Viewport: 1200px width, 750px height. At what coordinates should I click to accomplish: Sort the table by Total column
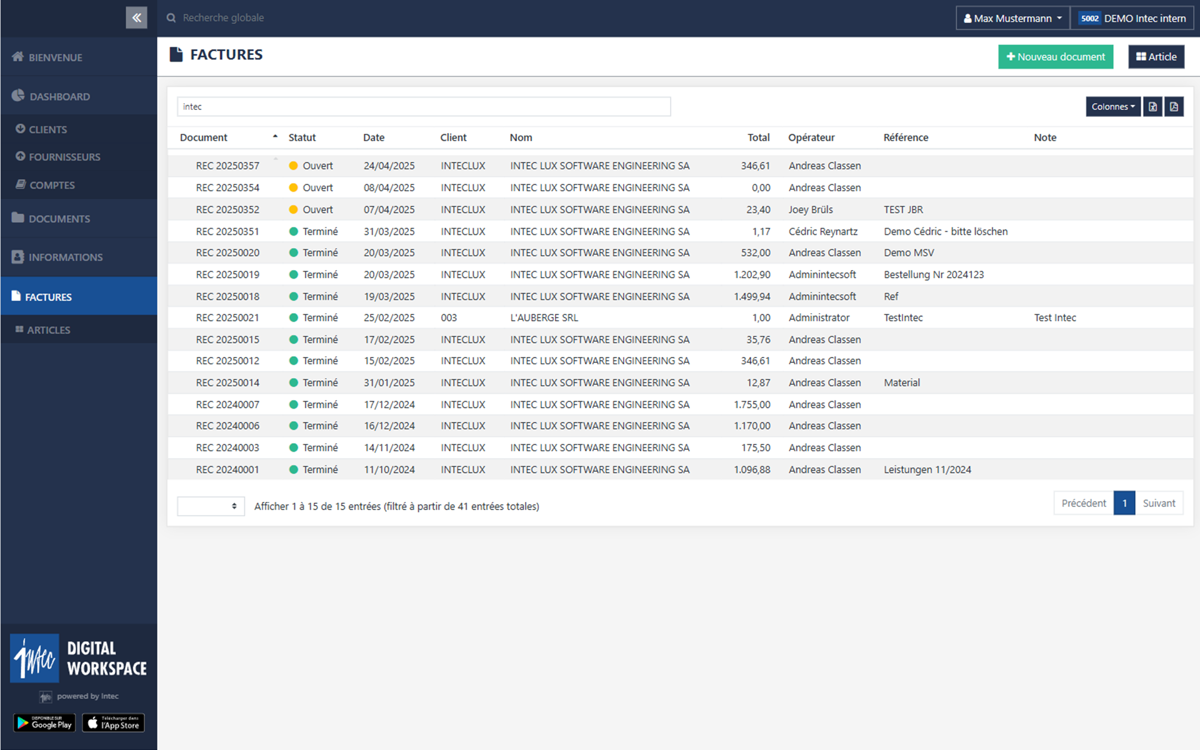tap(759, 138)
